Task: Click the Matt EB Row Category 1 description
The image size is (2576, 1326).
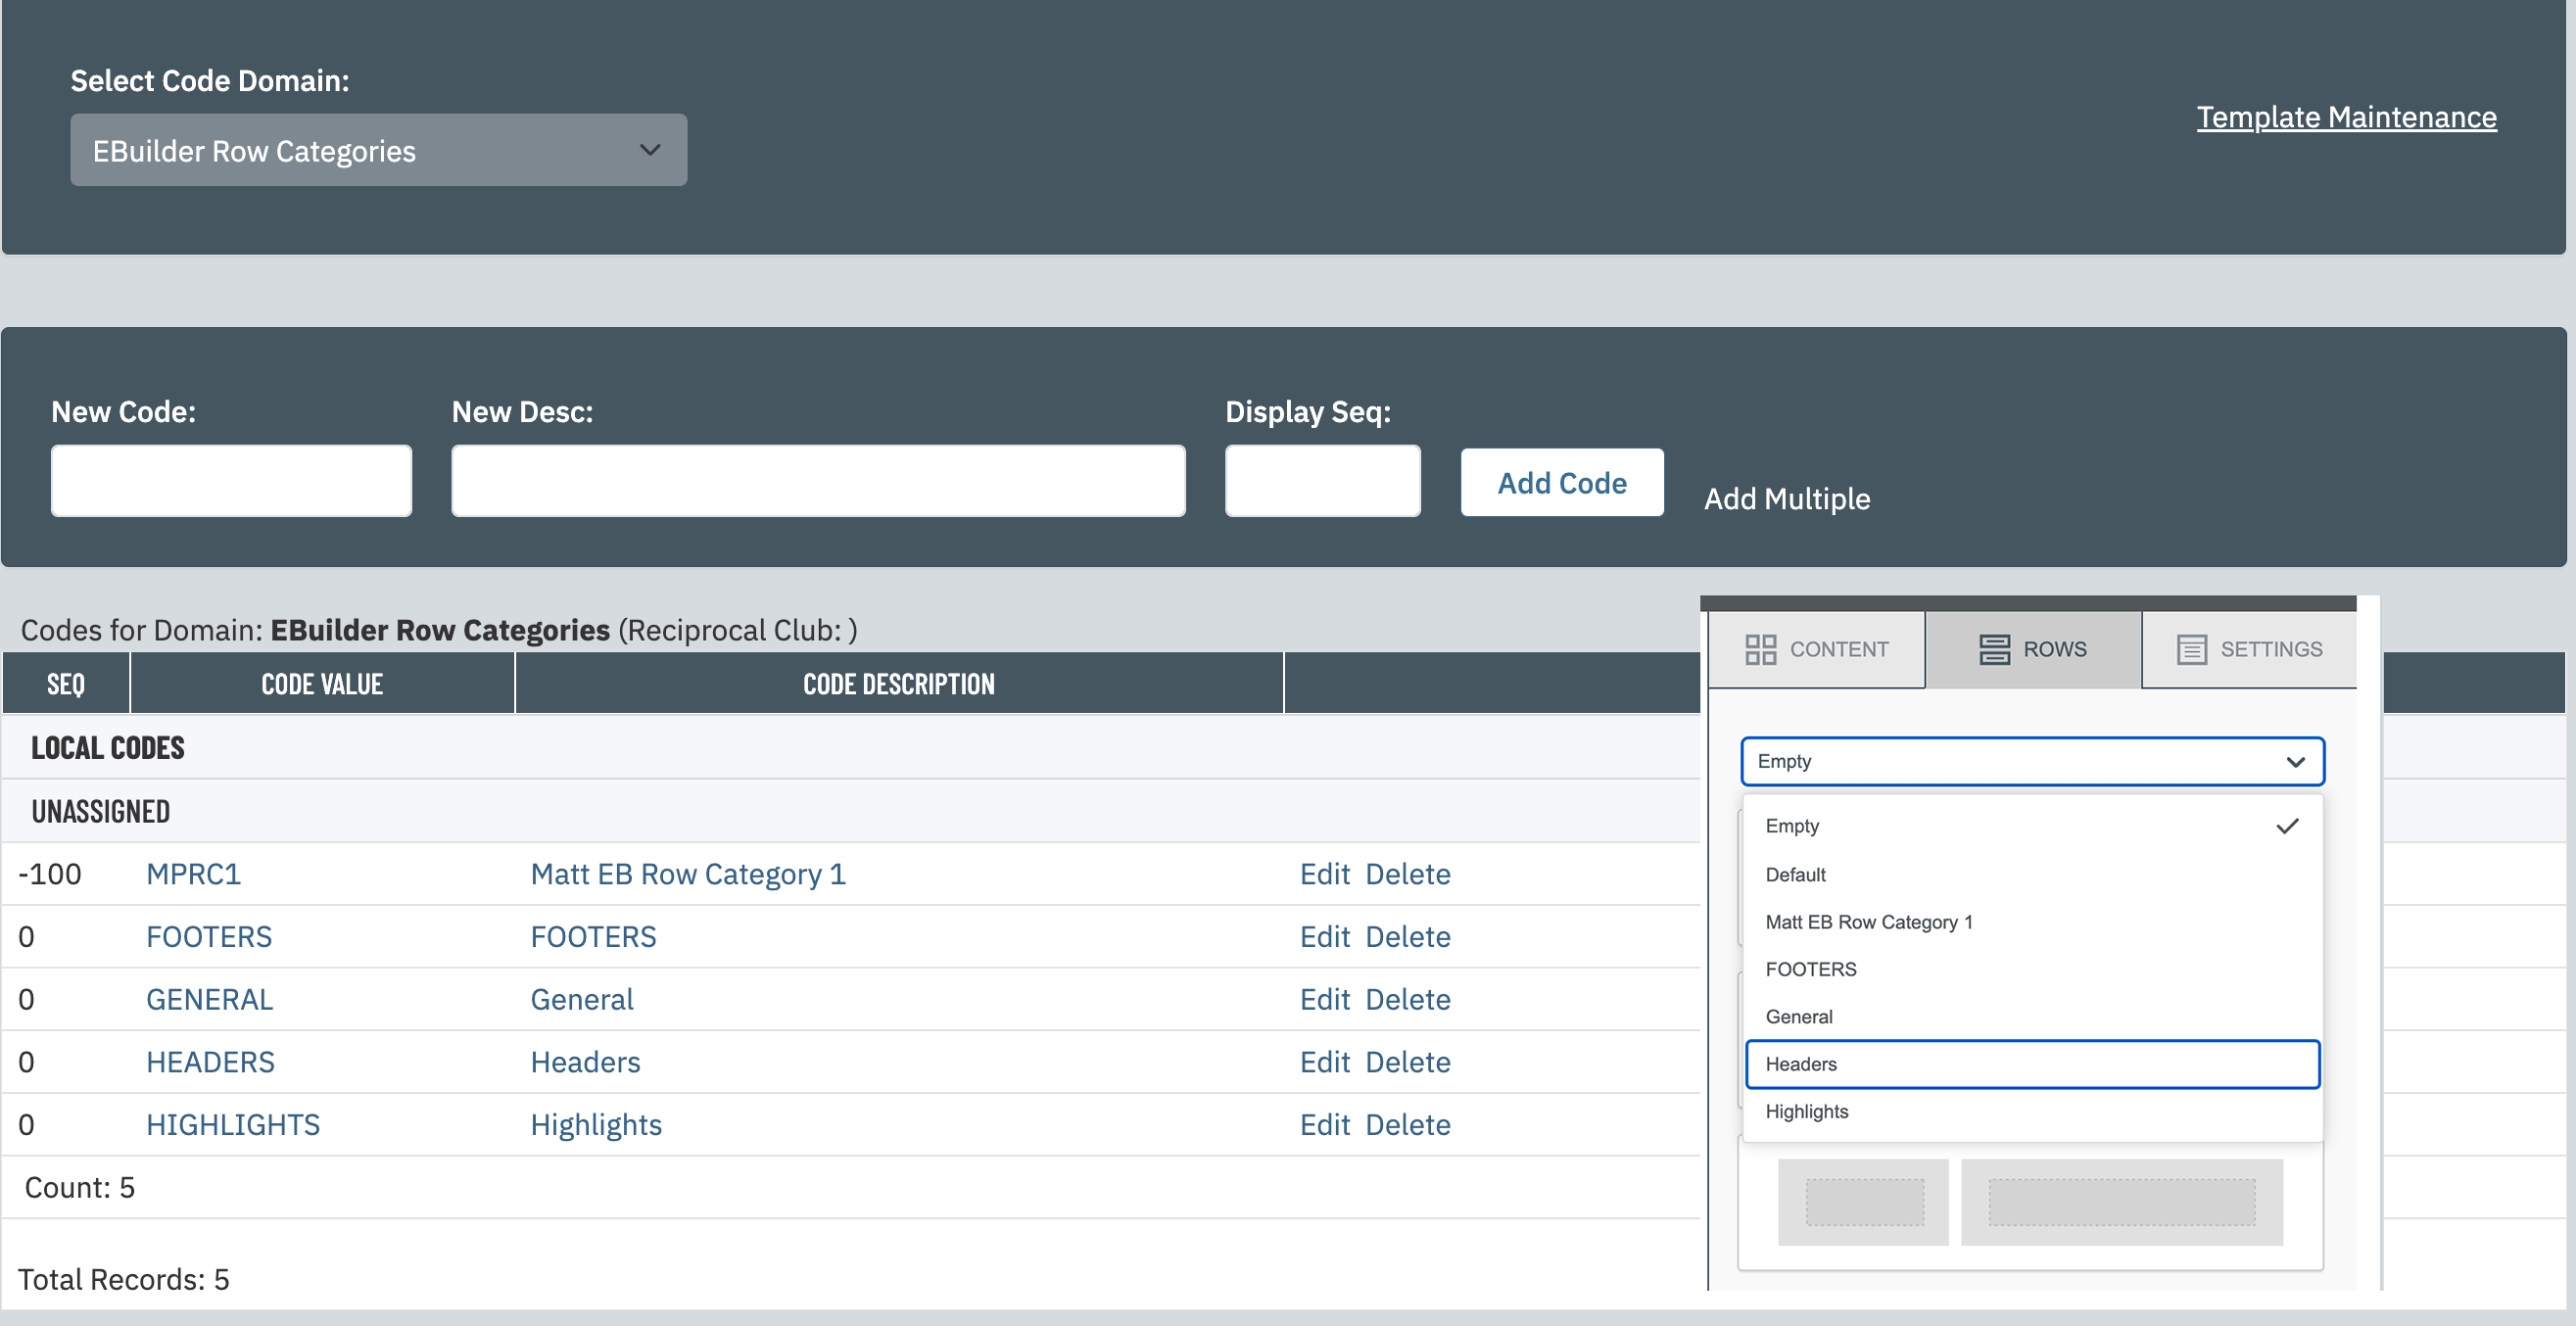Action: click(688, 874)
